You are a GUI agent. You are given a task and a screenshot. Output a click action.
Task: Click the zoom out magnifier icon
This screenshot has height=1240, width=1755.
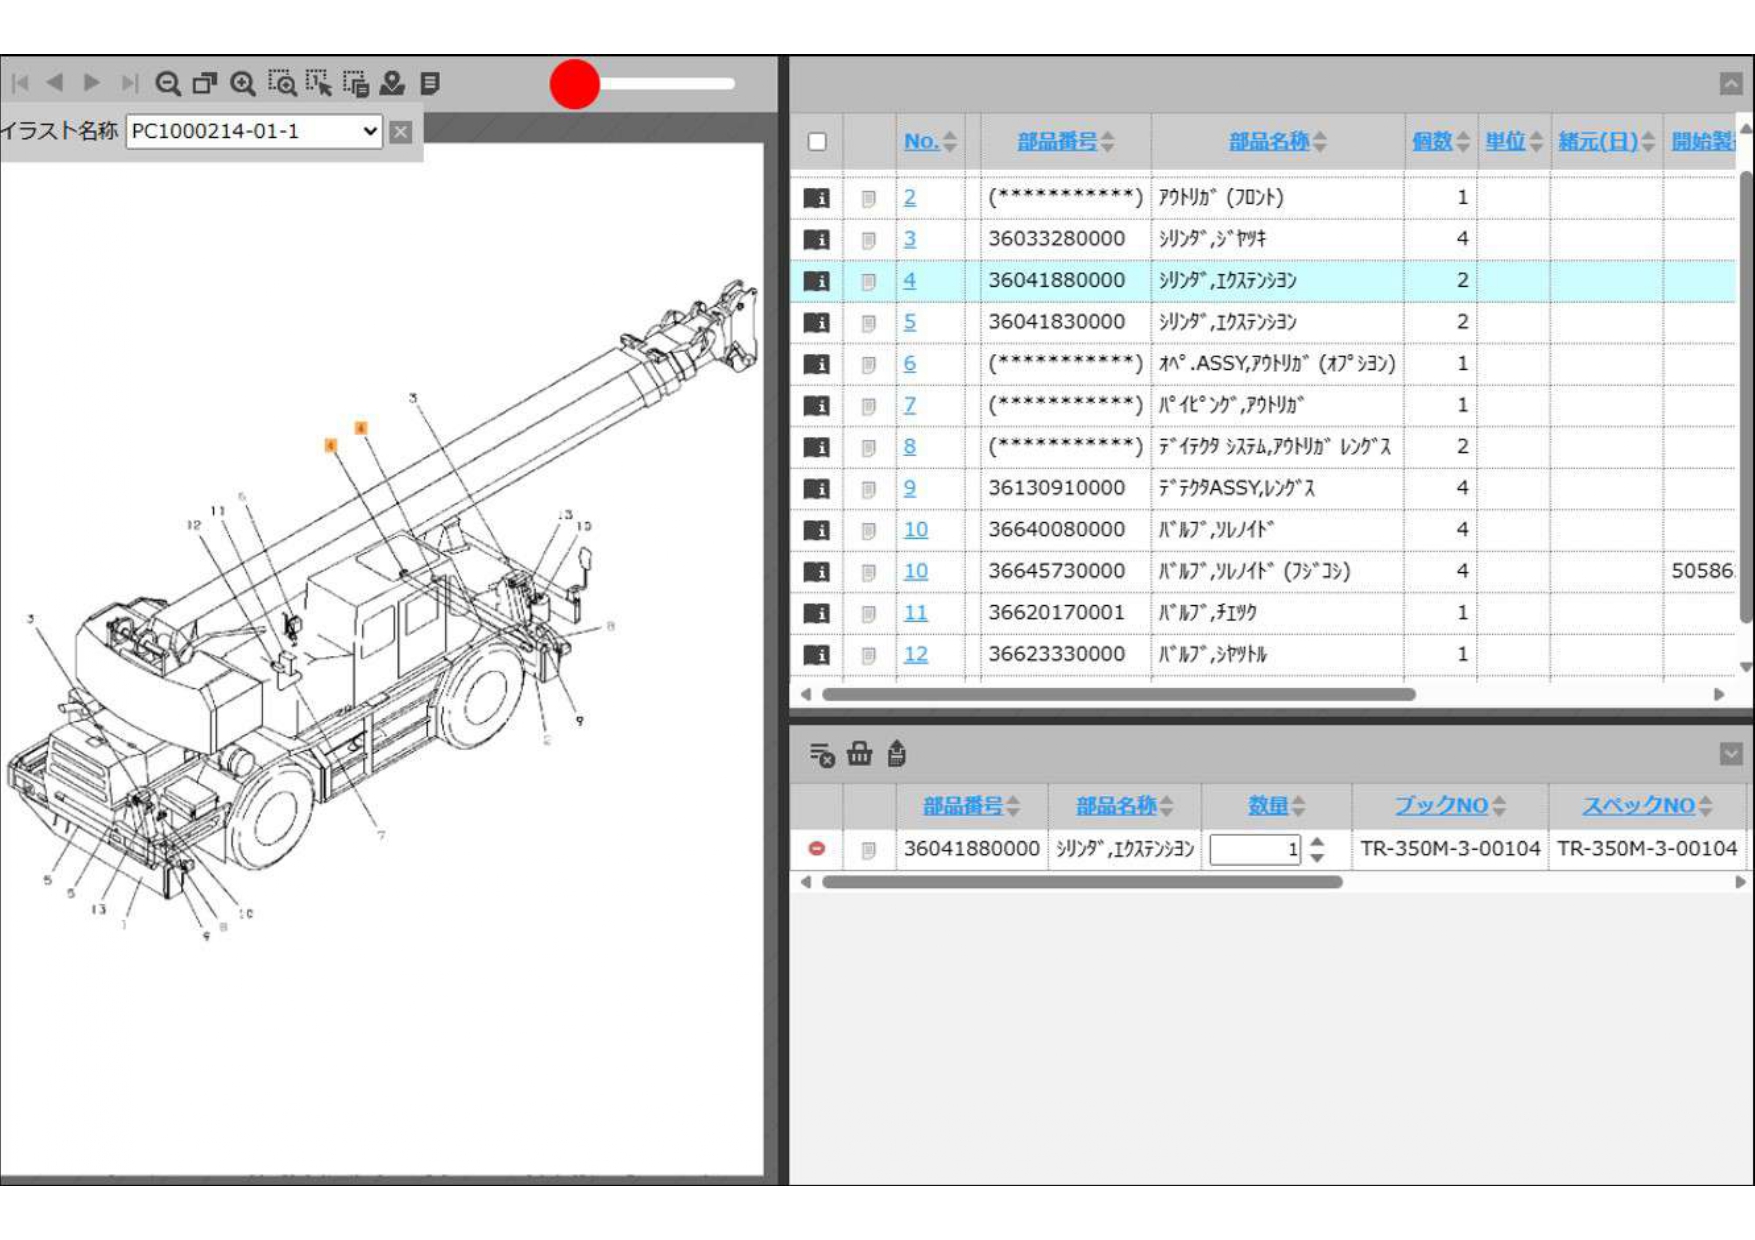(x=168, y=83)
